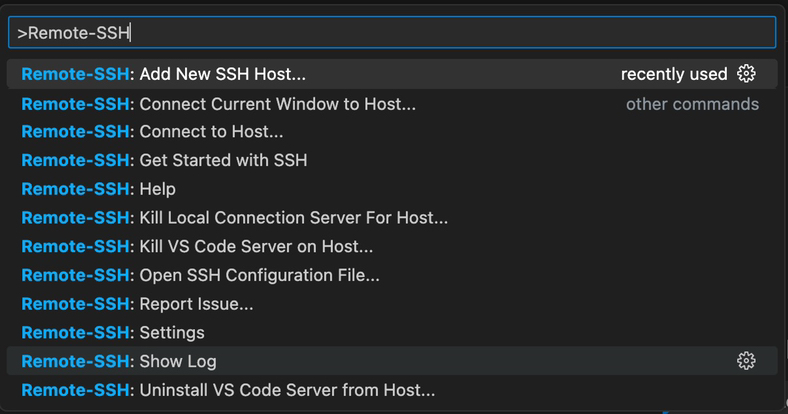Select the Remote-SSH: Help entry
The image size is (788, 414).
(392, 189)
